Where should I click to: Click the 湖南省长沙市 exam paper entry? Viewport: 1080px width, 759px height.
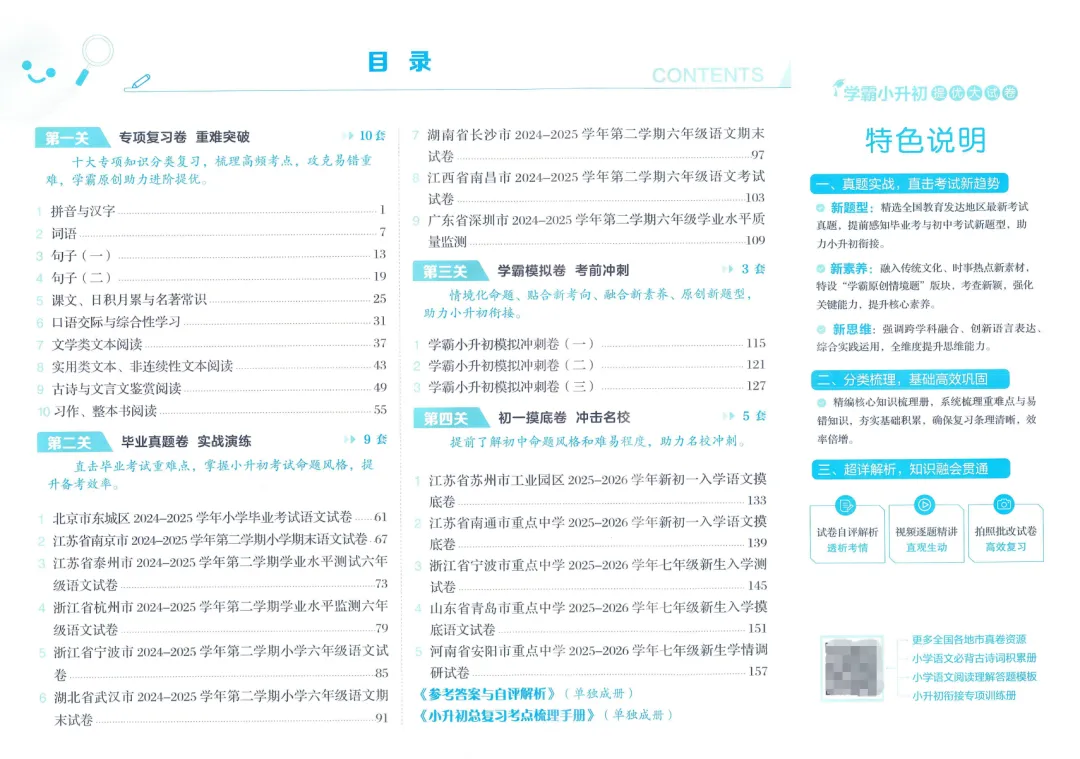(x=589, y=145)
